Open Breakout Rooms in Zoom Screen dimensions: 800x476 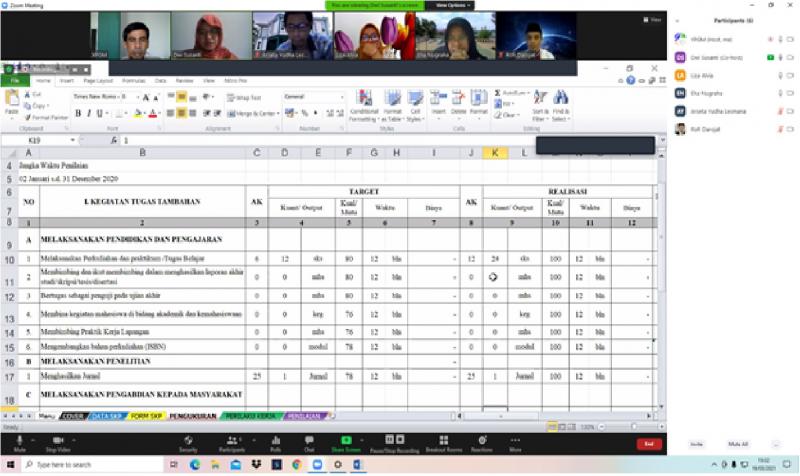(x=442, y=440)
